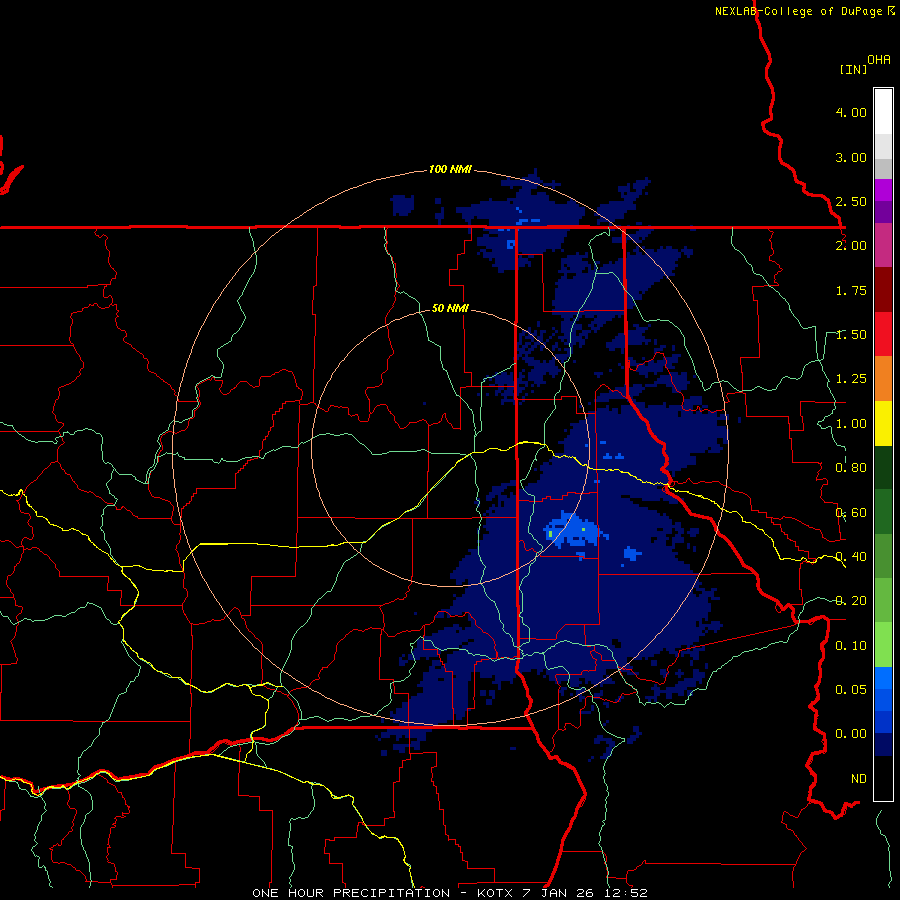Viewport: 900px width, 900px height.
Task: Select the bright red legend swatch at 1.50
Action: [x=883, y=334]
